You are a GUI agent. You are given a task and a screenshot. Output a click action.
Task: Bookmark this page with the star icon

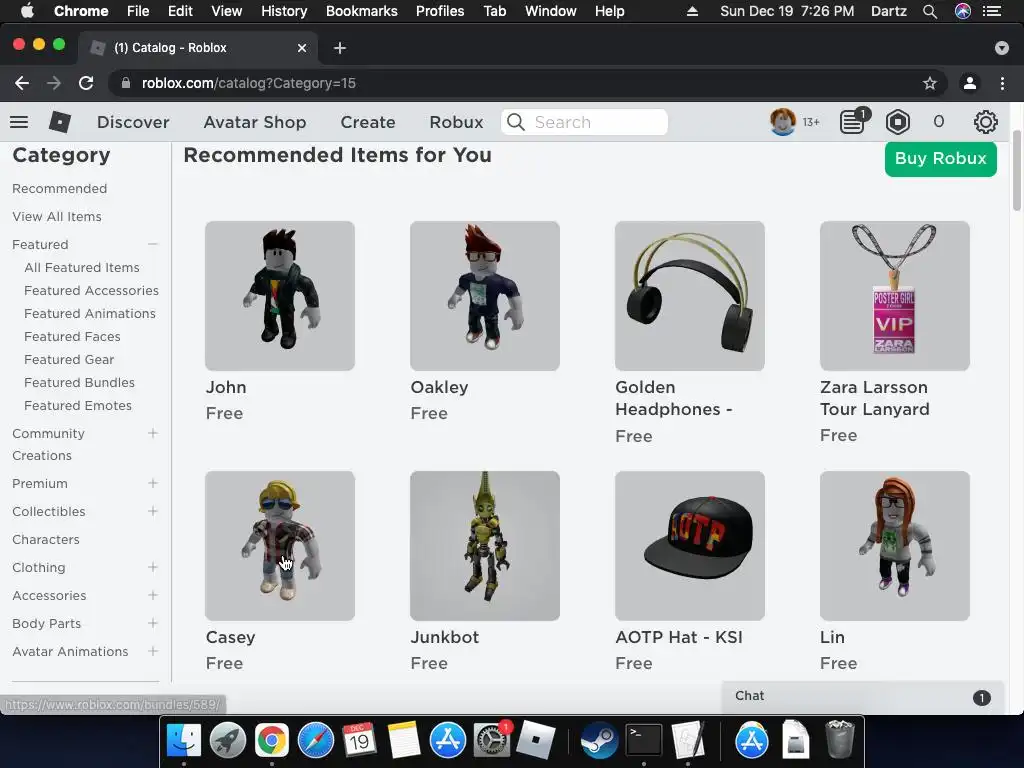(x=929, y=83)
